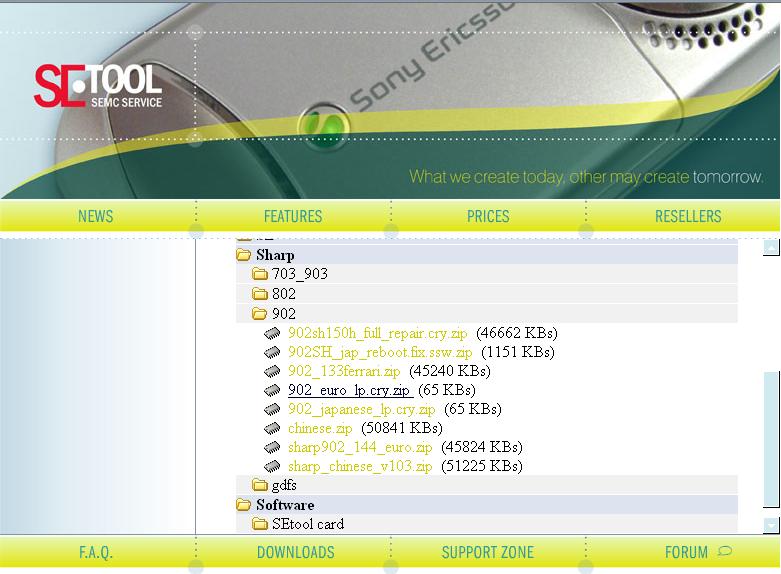Click file icon beside 902sh150h_full_repair.cry.zip
Viewport: 781px width, 574px height.
tap(272, 333)
